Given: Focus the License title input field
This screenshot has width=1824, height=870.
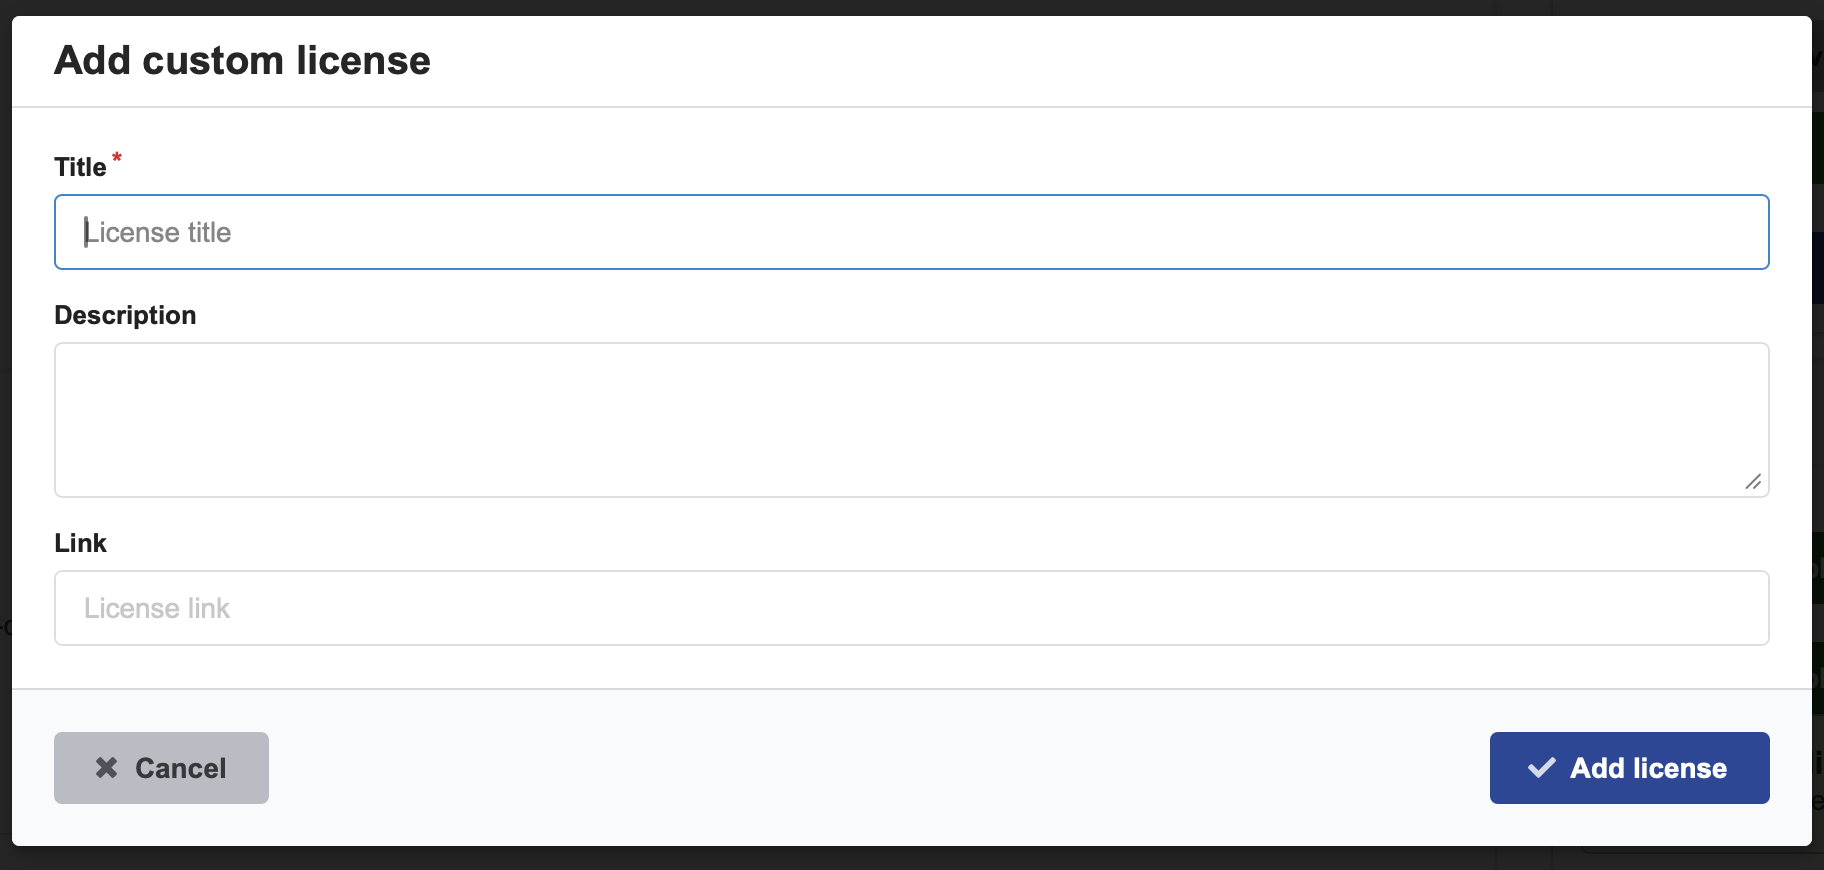Looking at the screenshot, I should 910,232.
